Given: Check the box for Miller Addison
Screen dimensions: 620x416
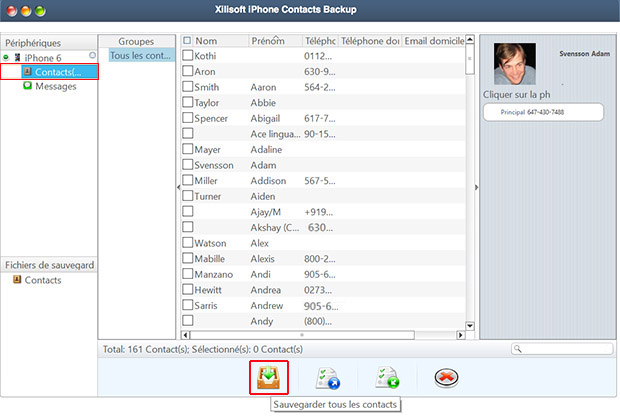Looking at the screenshot, I should pos(187,180).
